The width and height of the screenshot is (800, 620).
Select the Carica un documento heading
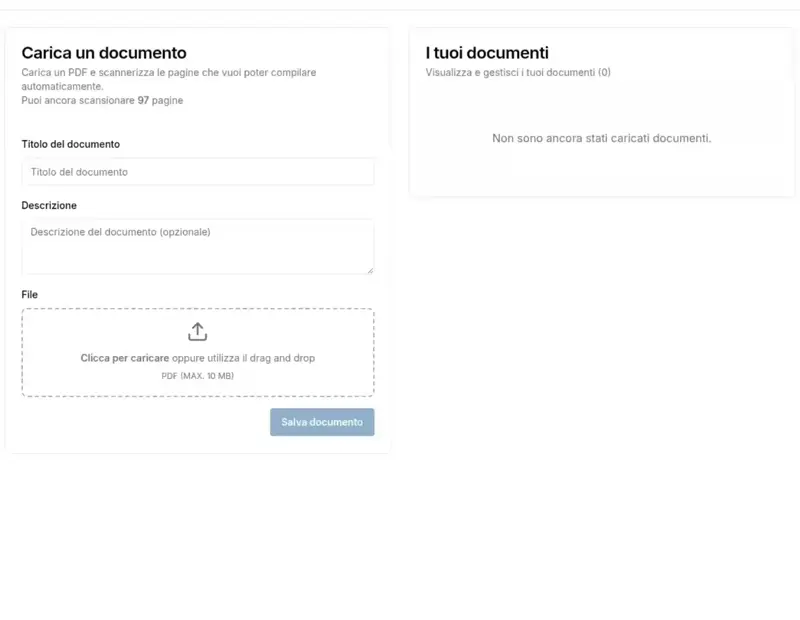(105, 52)
